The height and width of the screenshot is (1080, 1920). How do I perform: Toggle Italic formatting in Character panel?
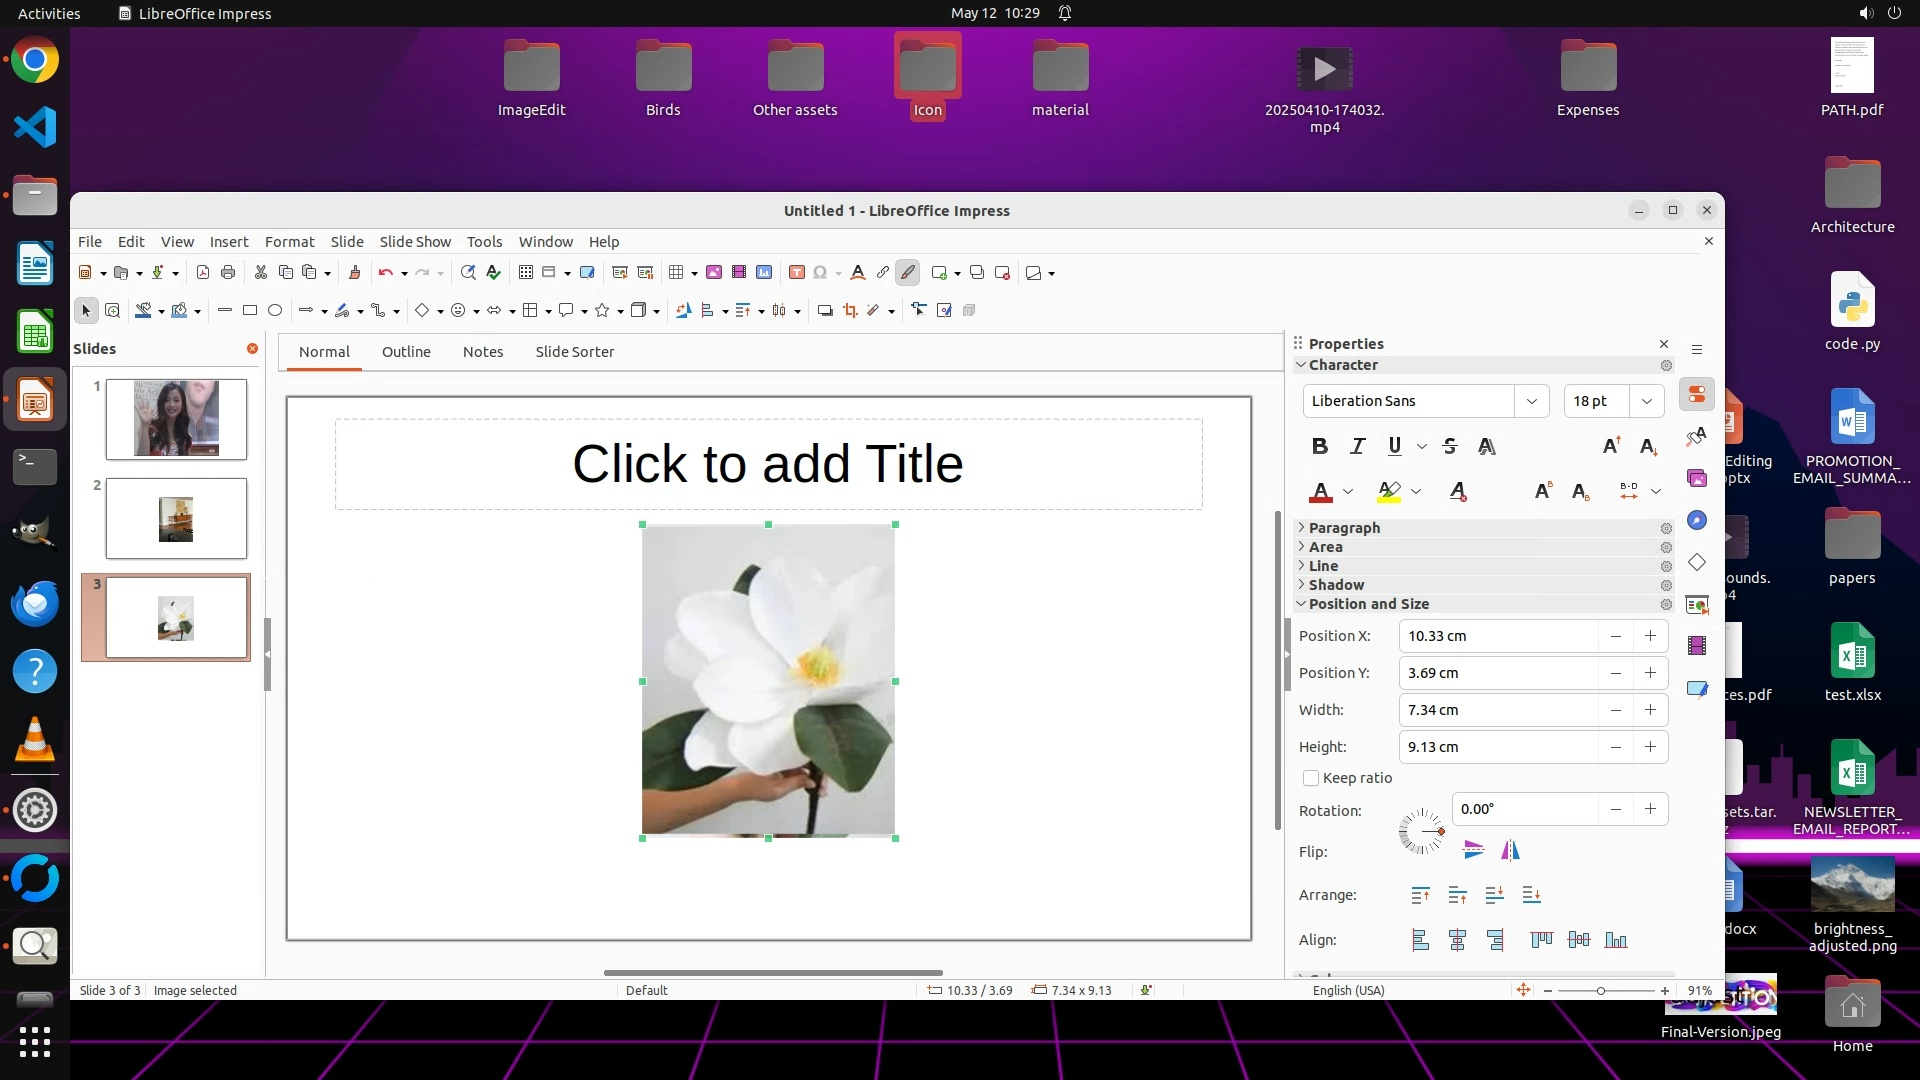pyautogui.click(x=1357, y=447)
